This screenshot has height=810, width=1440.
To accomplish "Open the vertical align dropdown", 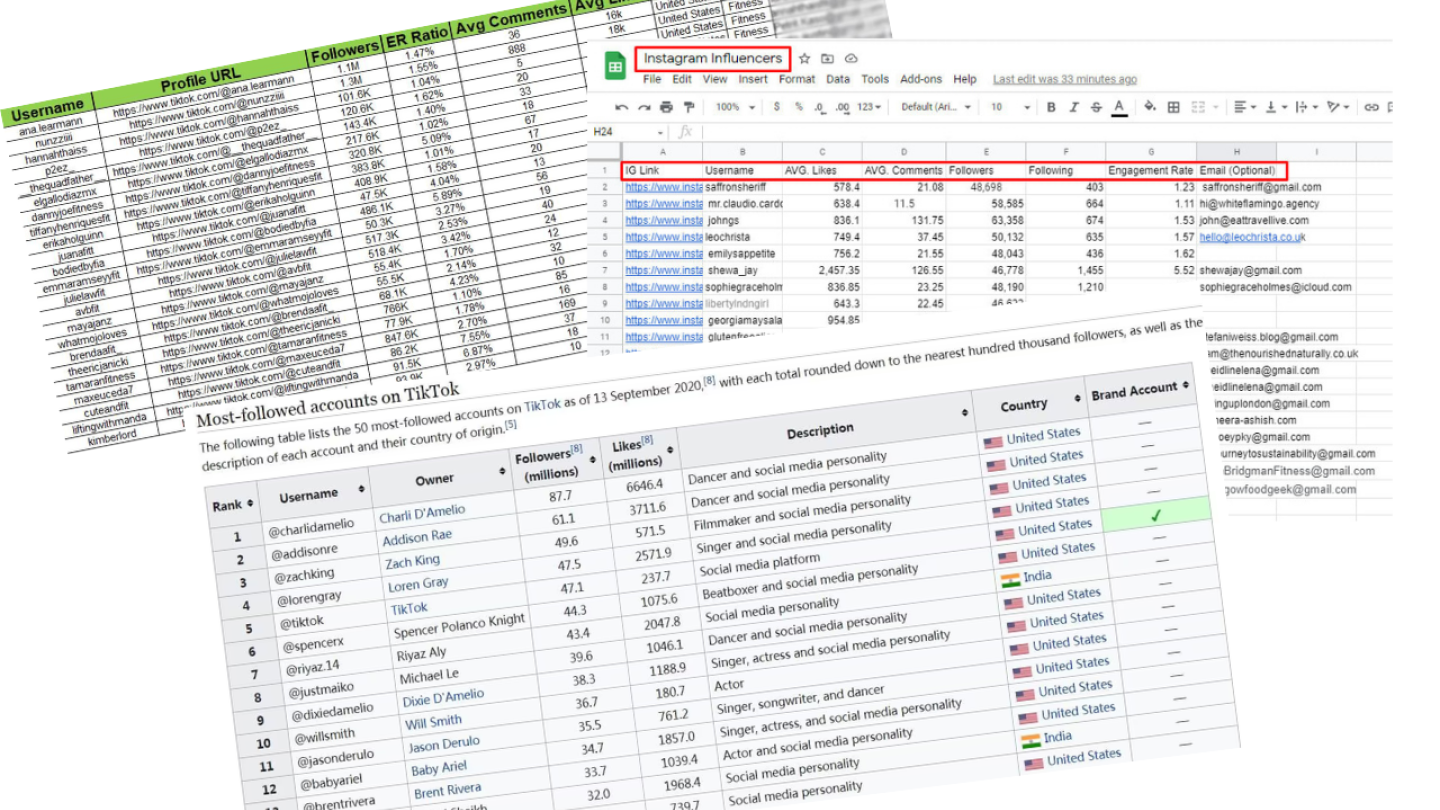I will coord(1276,107).
